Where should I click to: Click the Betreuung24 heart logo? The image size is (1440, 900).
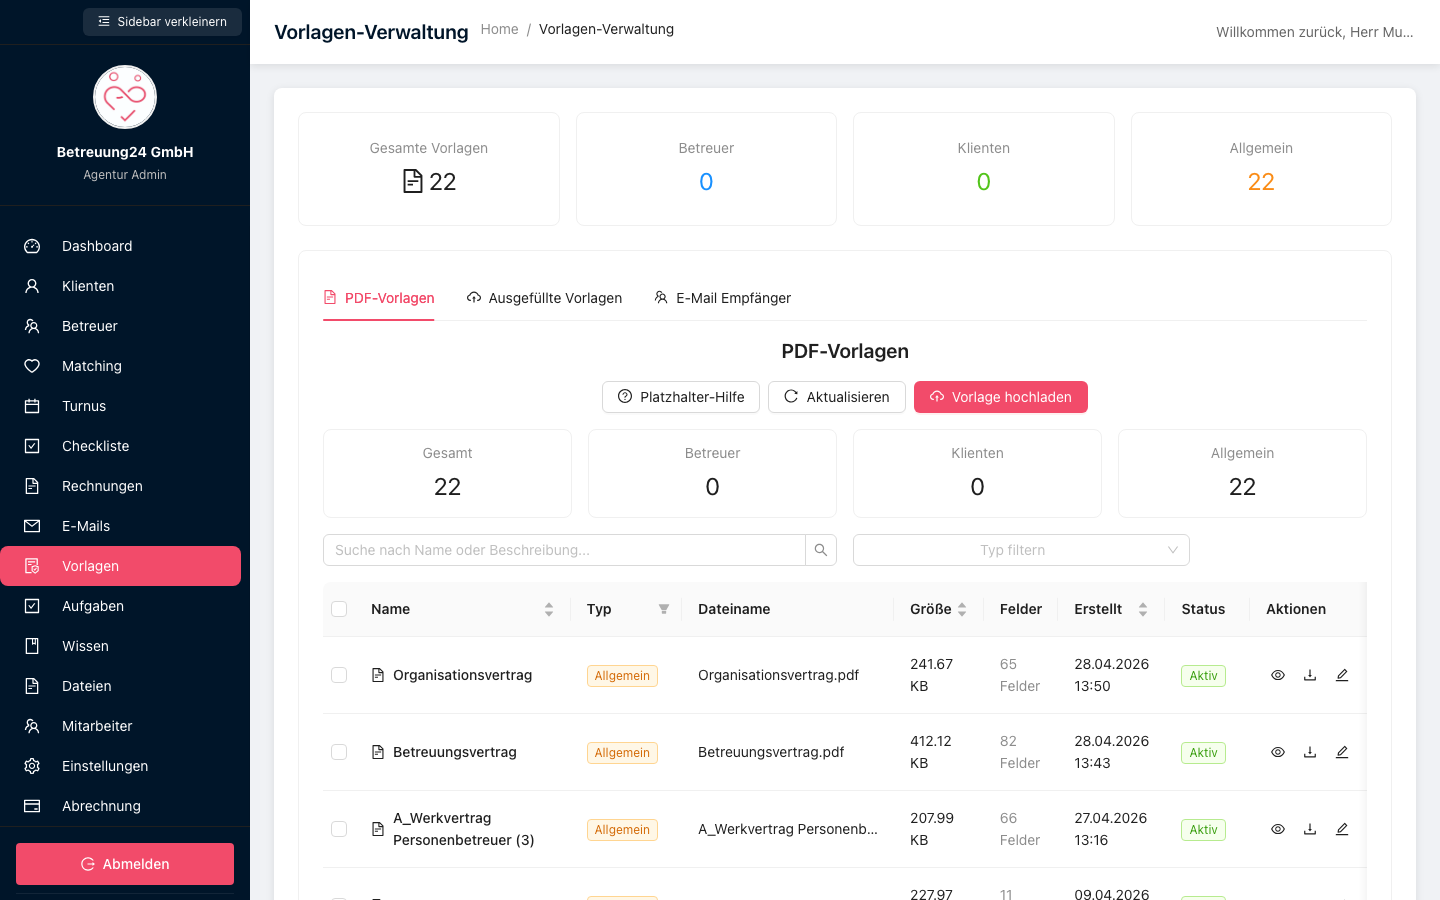point(125,97)
